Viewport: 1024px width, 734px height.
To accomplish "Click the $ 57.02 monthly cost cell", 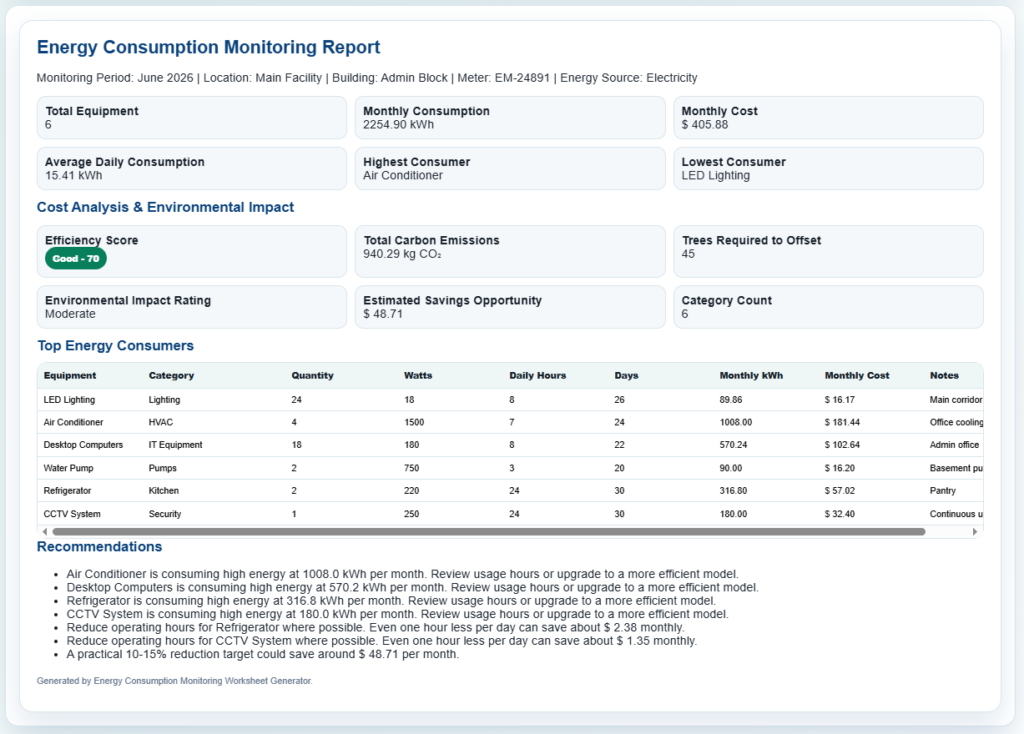I will [840, 490].
